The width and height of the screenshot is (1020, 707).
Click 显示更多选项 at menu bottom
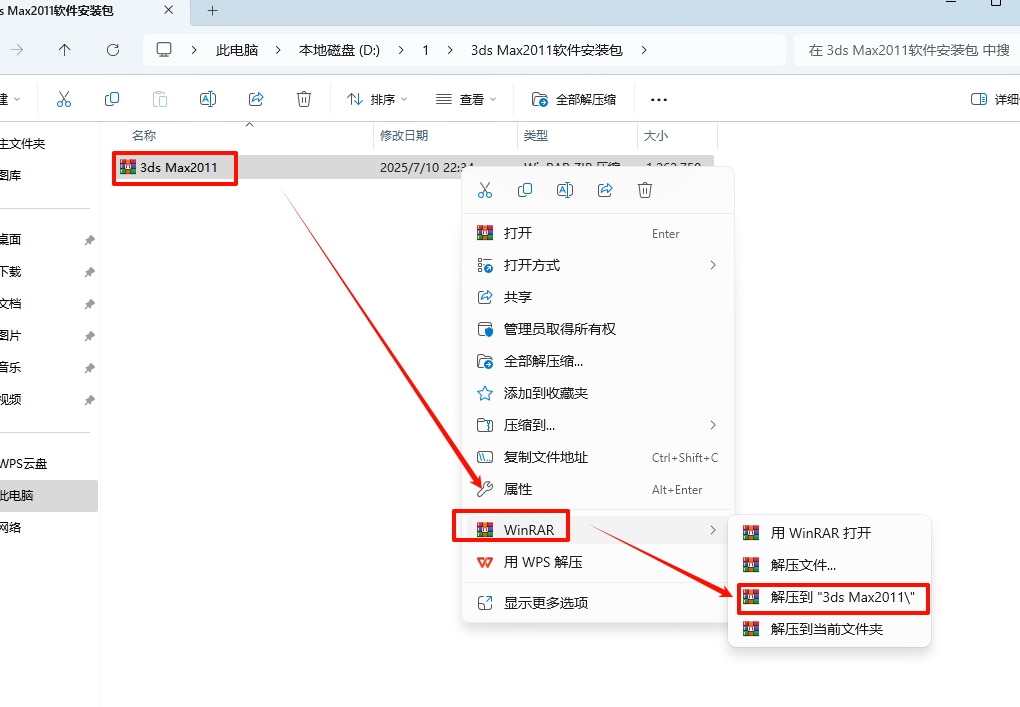(x=545, y=603)
